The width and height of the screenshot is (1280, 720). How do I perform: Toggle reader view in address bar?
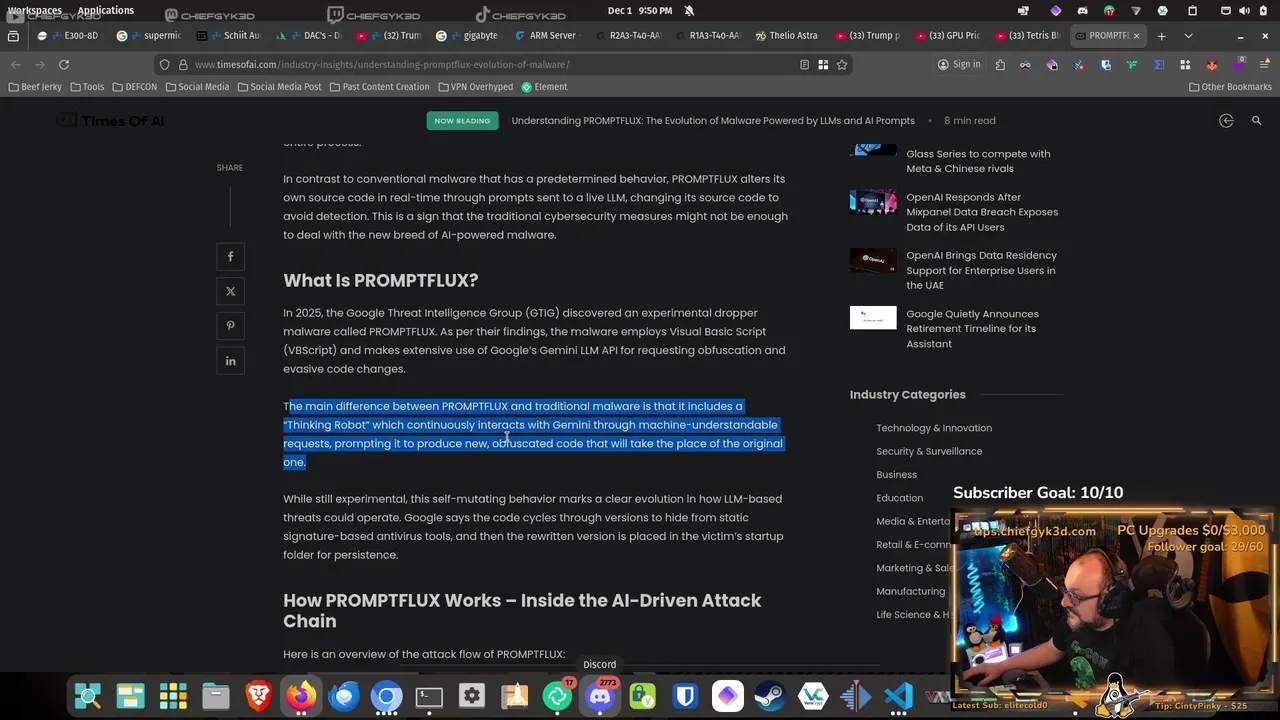click(804, 65)
